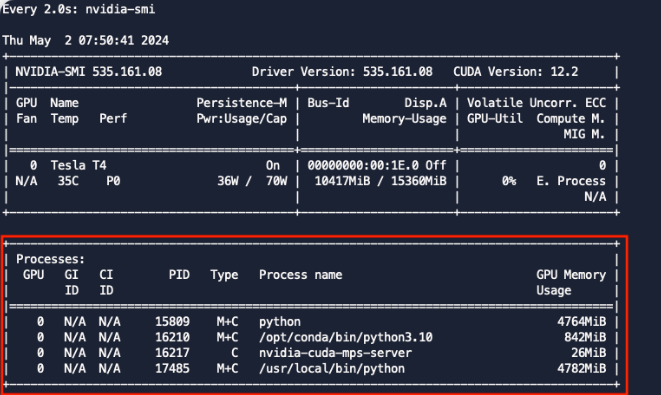661x395 pixels.
Task: Click the 'Processes:' section label
Action: click(x=51, y=259)
